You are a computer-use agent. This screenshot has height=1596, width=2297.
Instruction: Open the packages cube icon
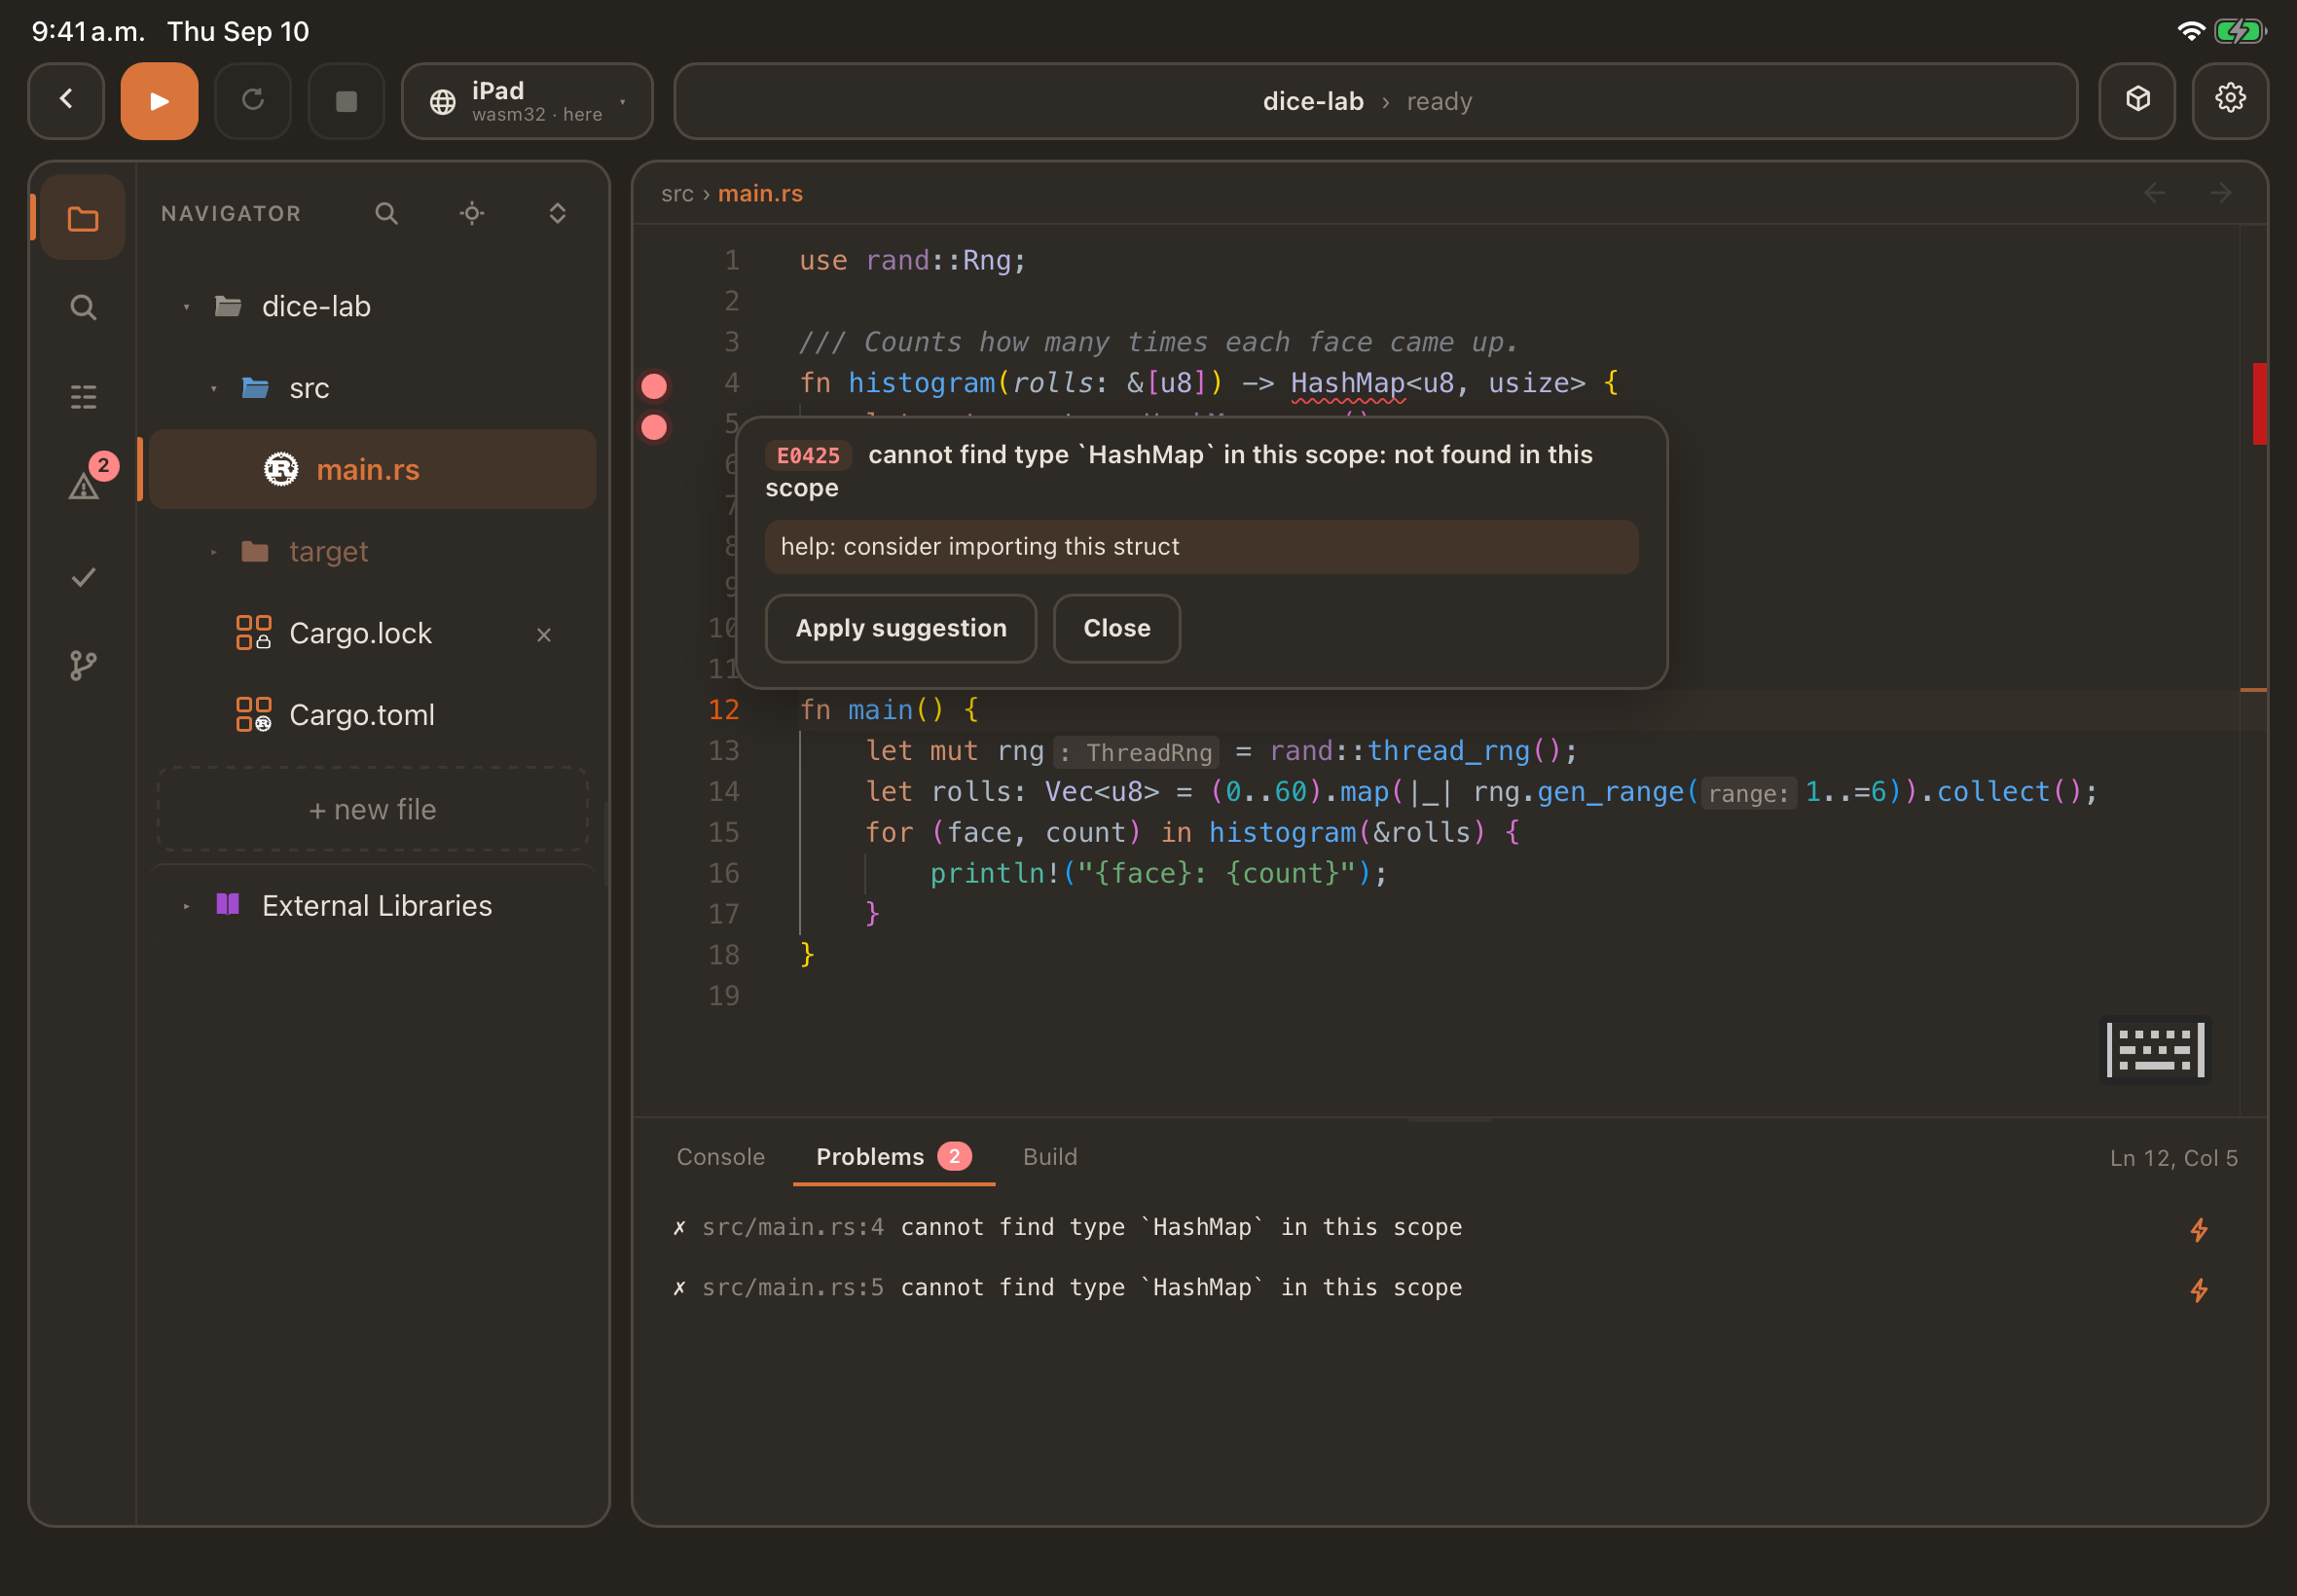click(x=2137, y=101)
